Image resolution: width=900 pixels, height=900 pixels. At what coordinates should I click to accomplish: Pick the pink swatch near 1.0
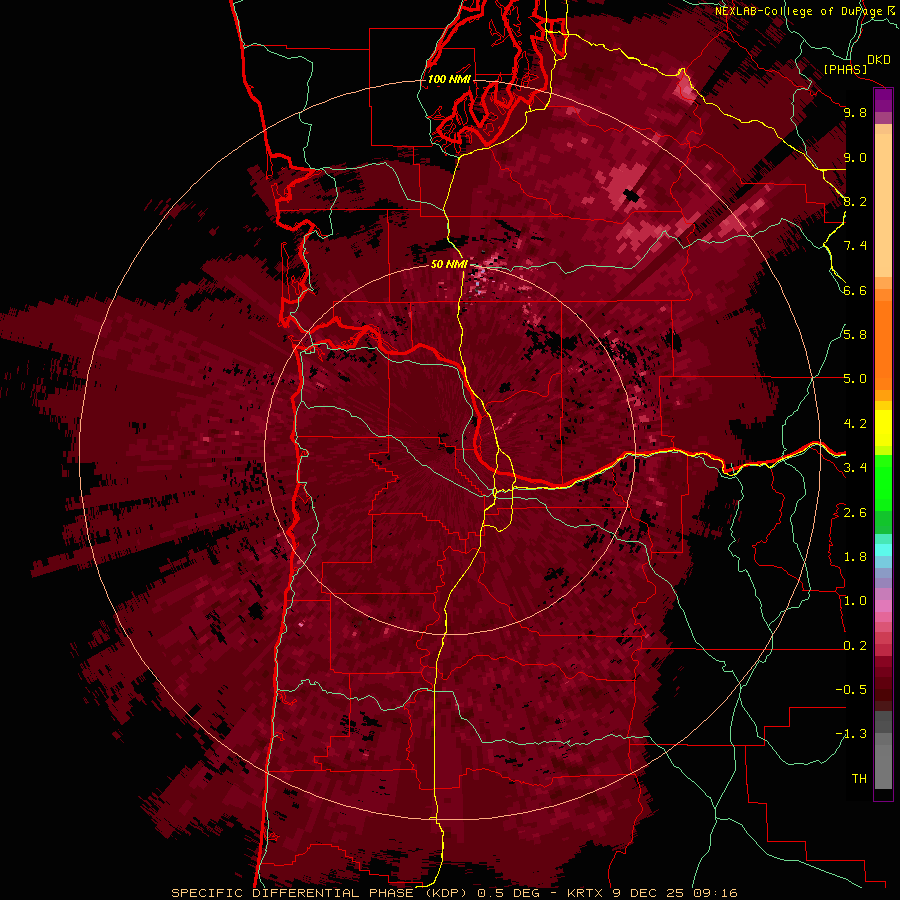(883, 606)
